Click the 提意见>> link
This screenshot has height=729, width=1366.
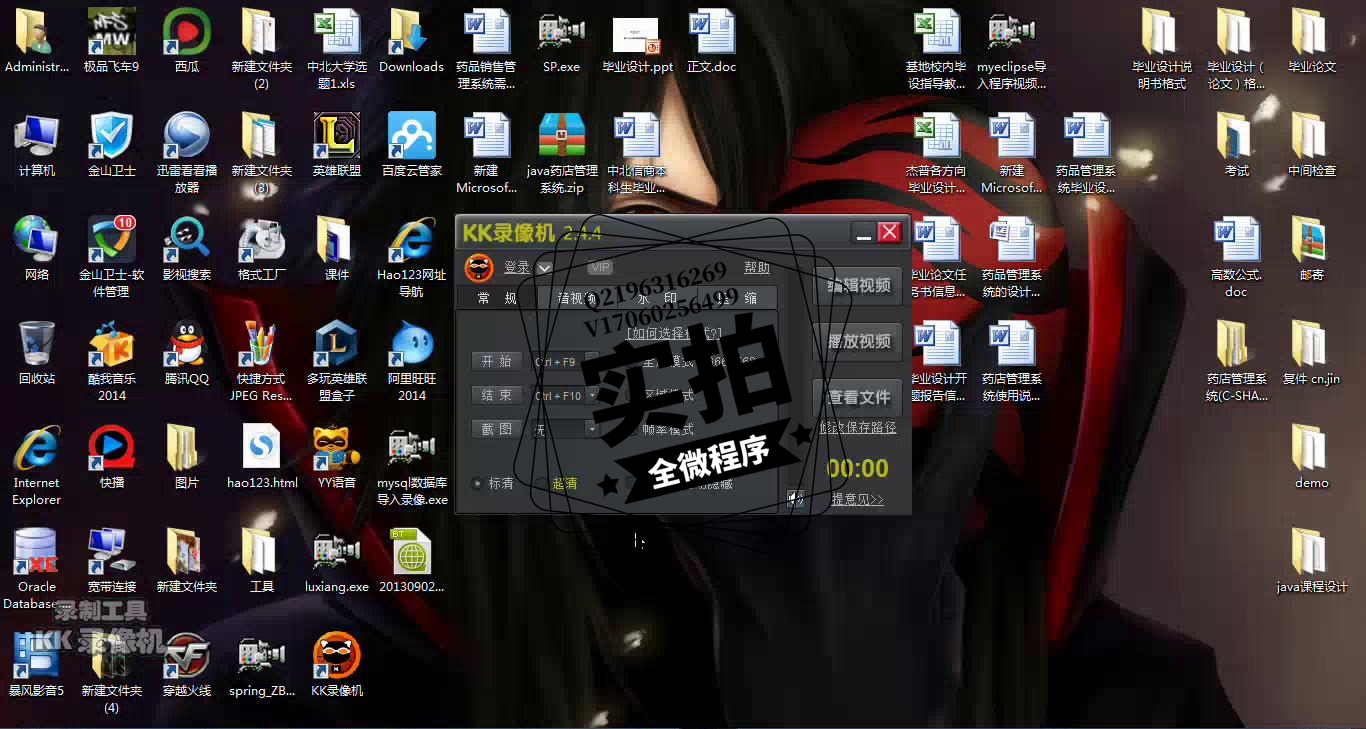(x=858, y=499)
